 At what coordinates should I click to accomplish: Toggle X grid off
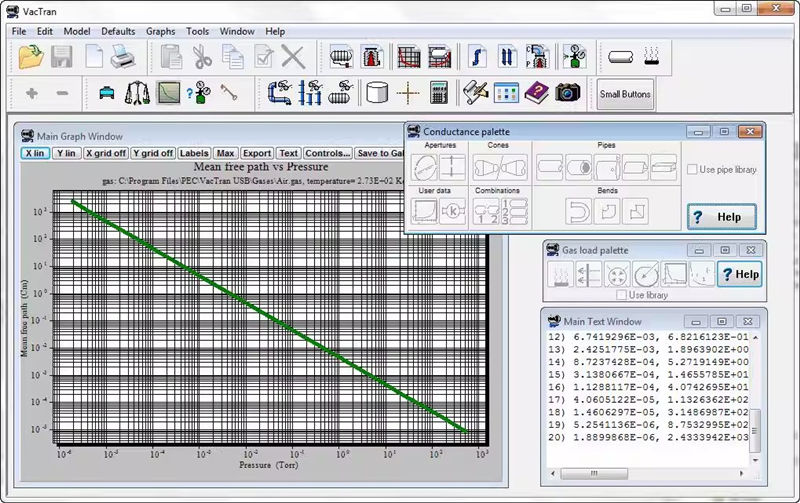tap(106, 153)
